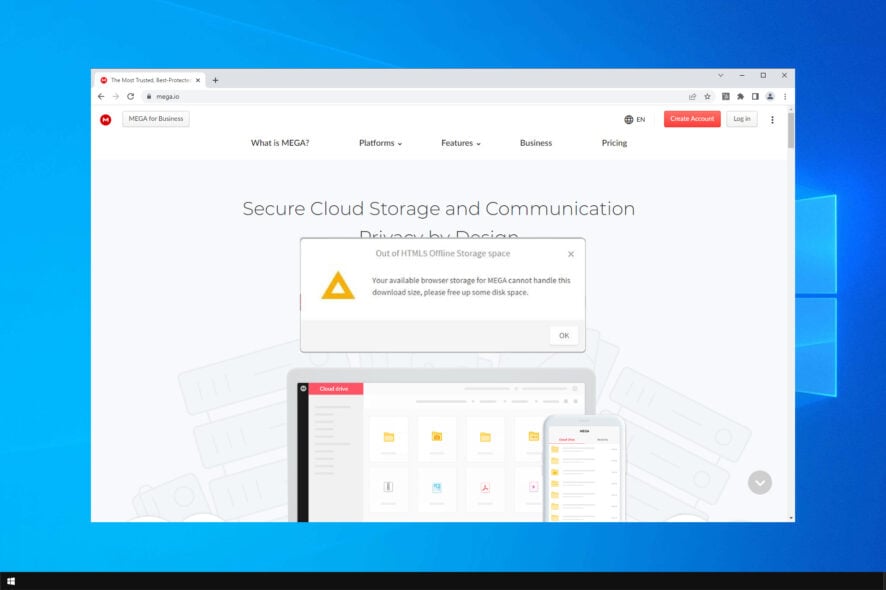886x590 pixels.
Task: Open the MEGA site three-dot menu
Action: click(x=772, y=120)
